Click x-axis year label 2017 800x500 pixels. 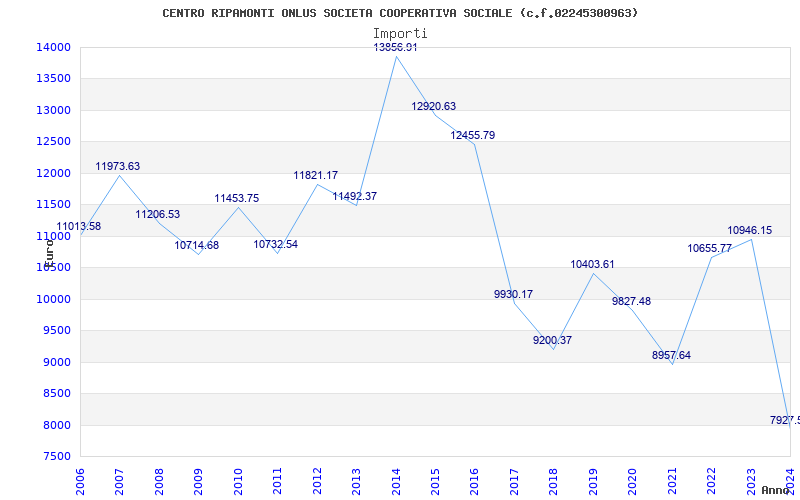[x=514, y=481]
